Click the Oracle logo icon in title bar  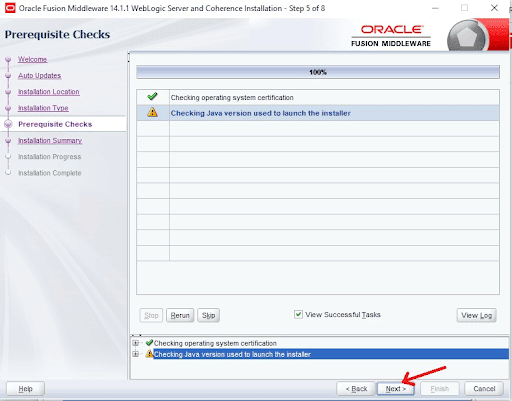(10, 8)
